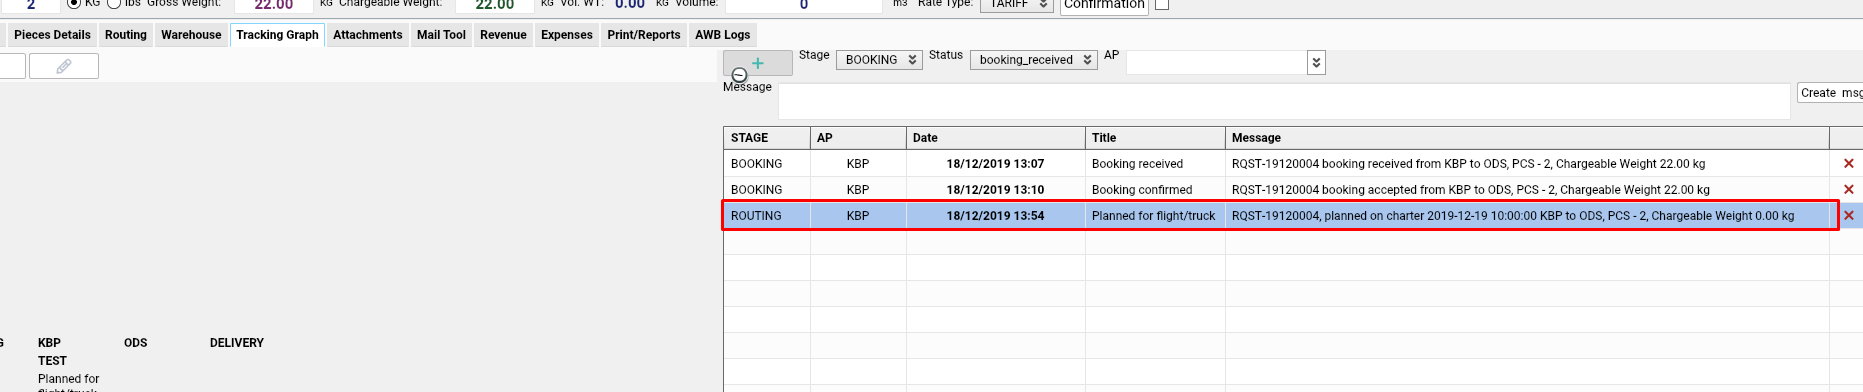Open the Rate Type TARIFF dropdown
The width and height of the screenshot is (1863, 392).
coord(1016,5)
